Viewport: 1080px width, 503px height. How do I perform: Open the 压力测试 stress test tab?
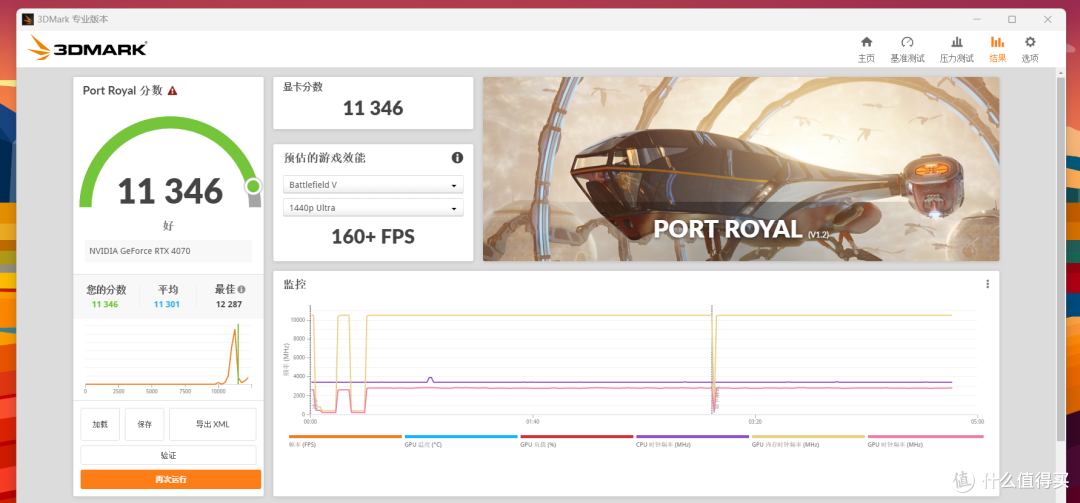coord(957,50)
